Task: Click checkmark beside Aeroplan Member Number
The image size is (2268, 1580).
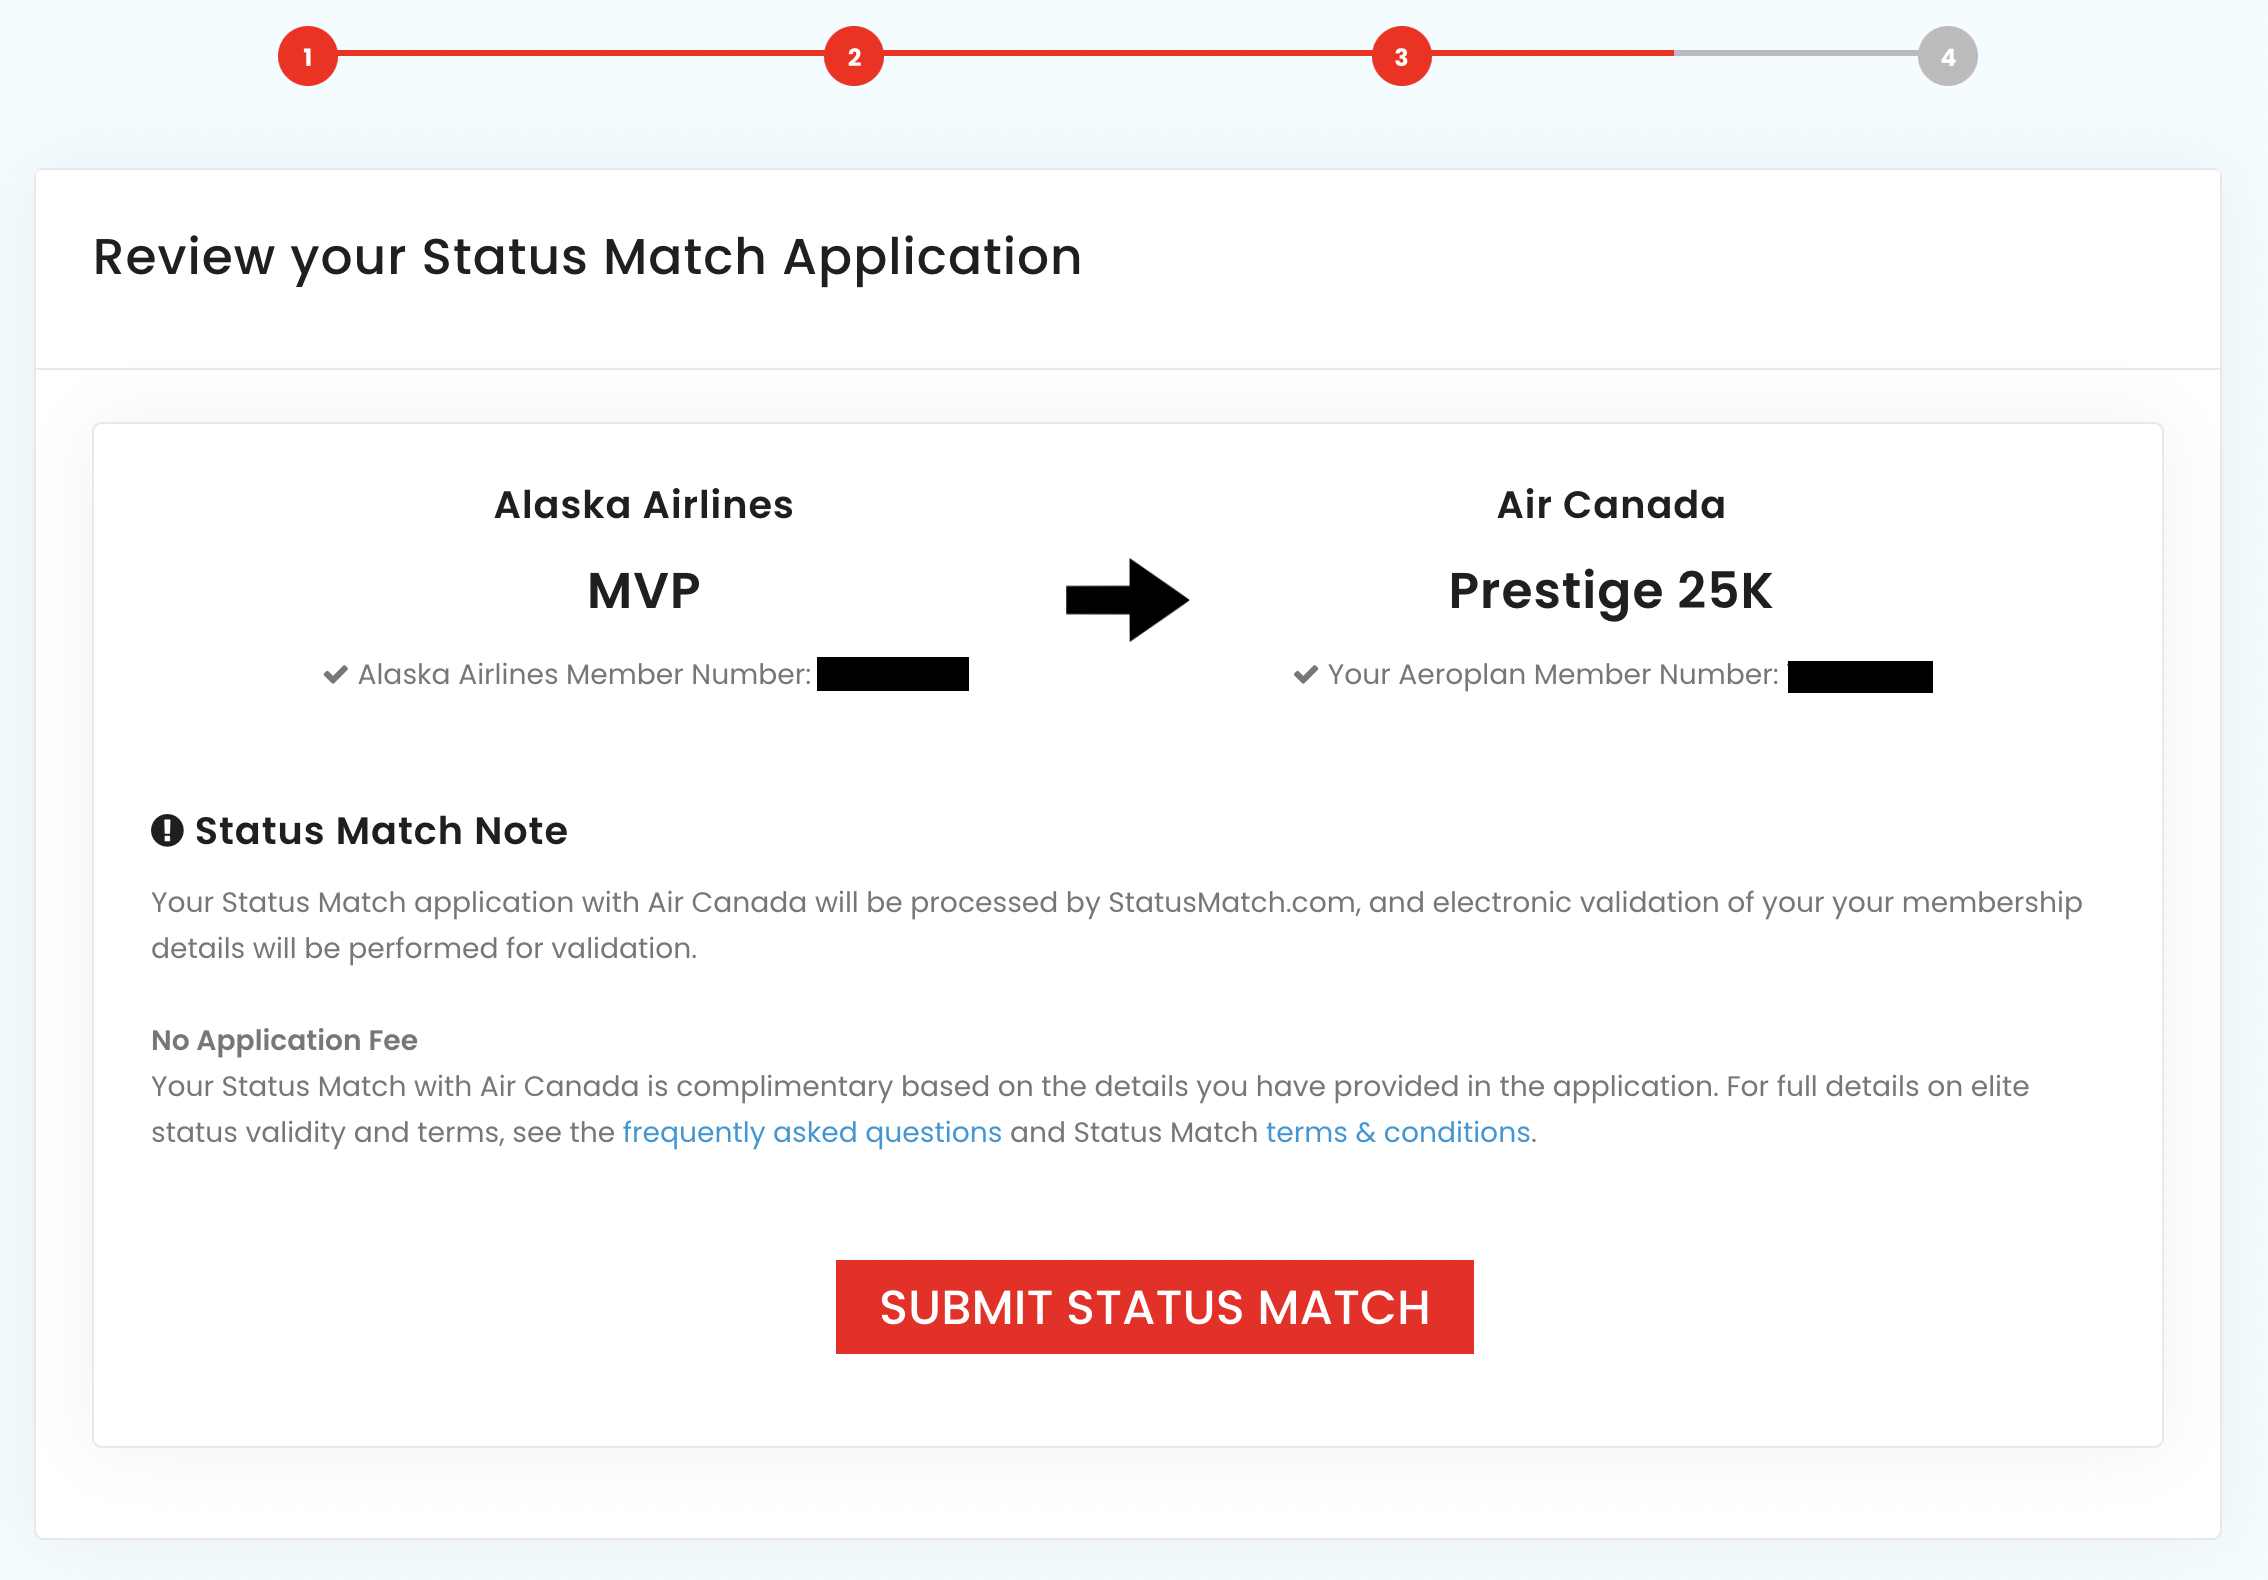Action: pos(1305,675)
